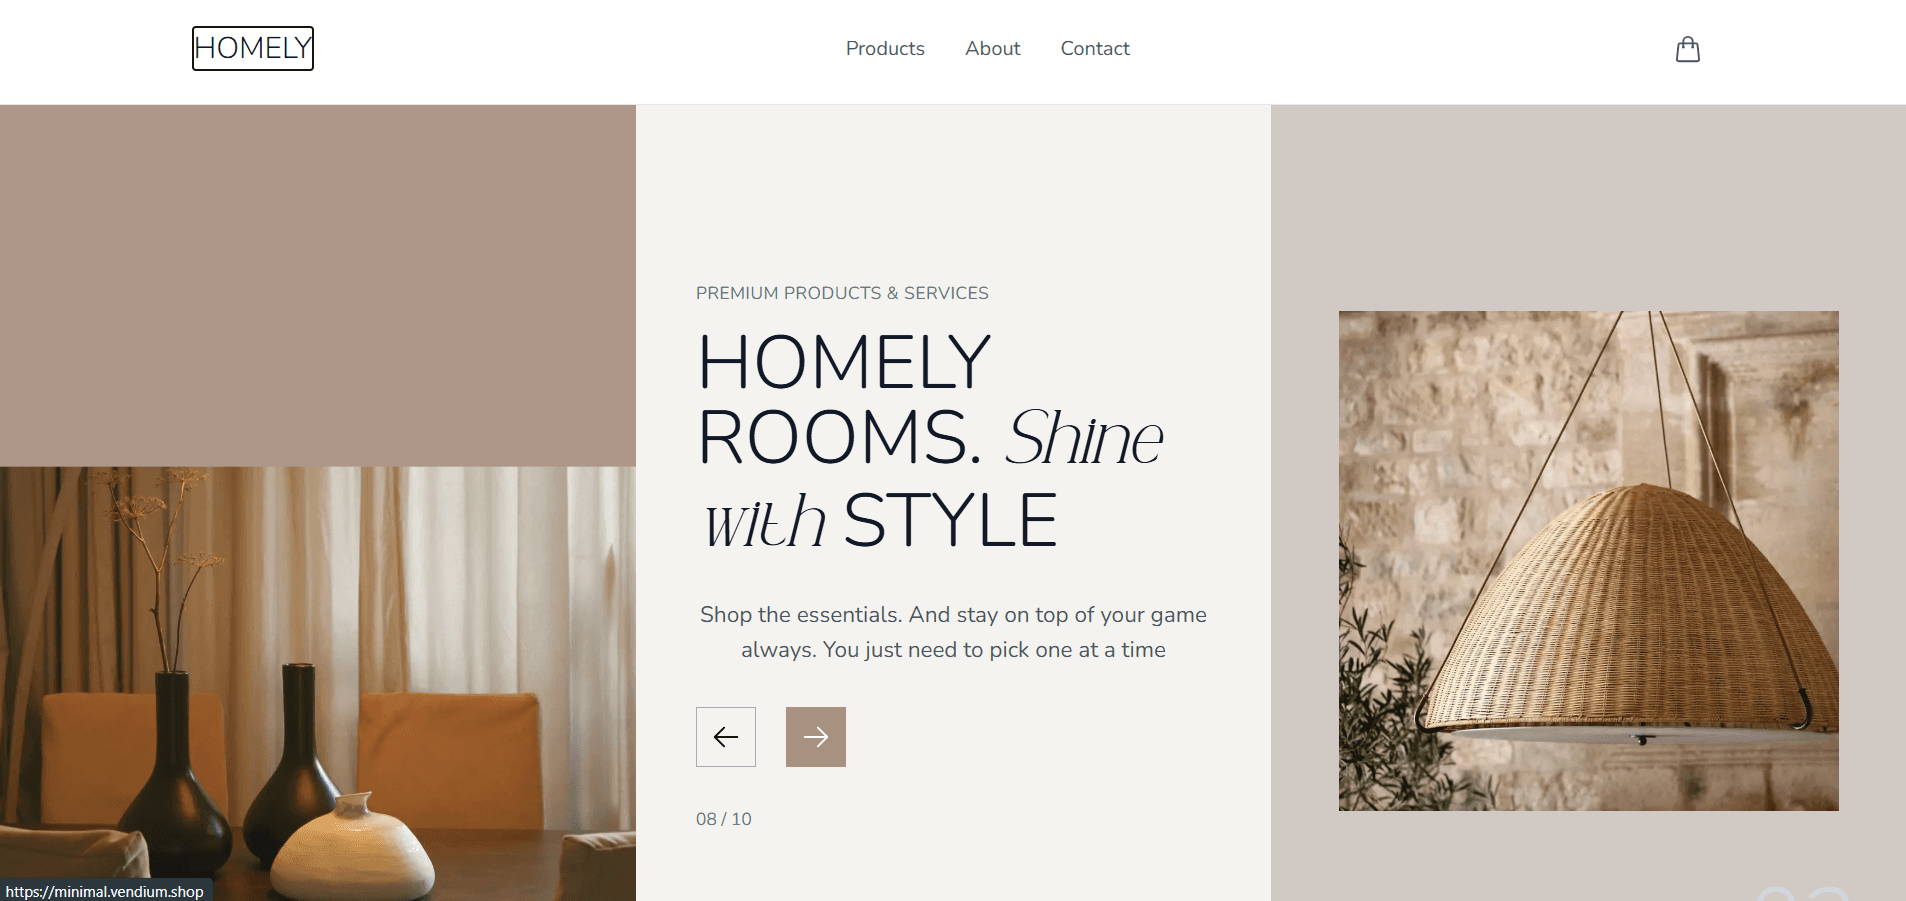
Task: Click the partial circle outlines below lamp image
Action: pyautogui.click(x=1803, y=893)
